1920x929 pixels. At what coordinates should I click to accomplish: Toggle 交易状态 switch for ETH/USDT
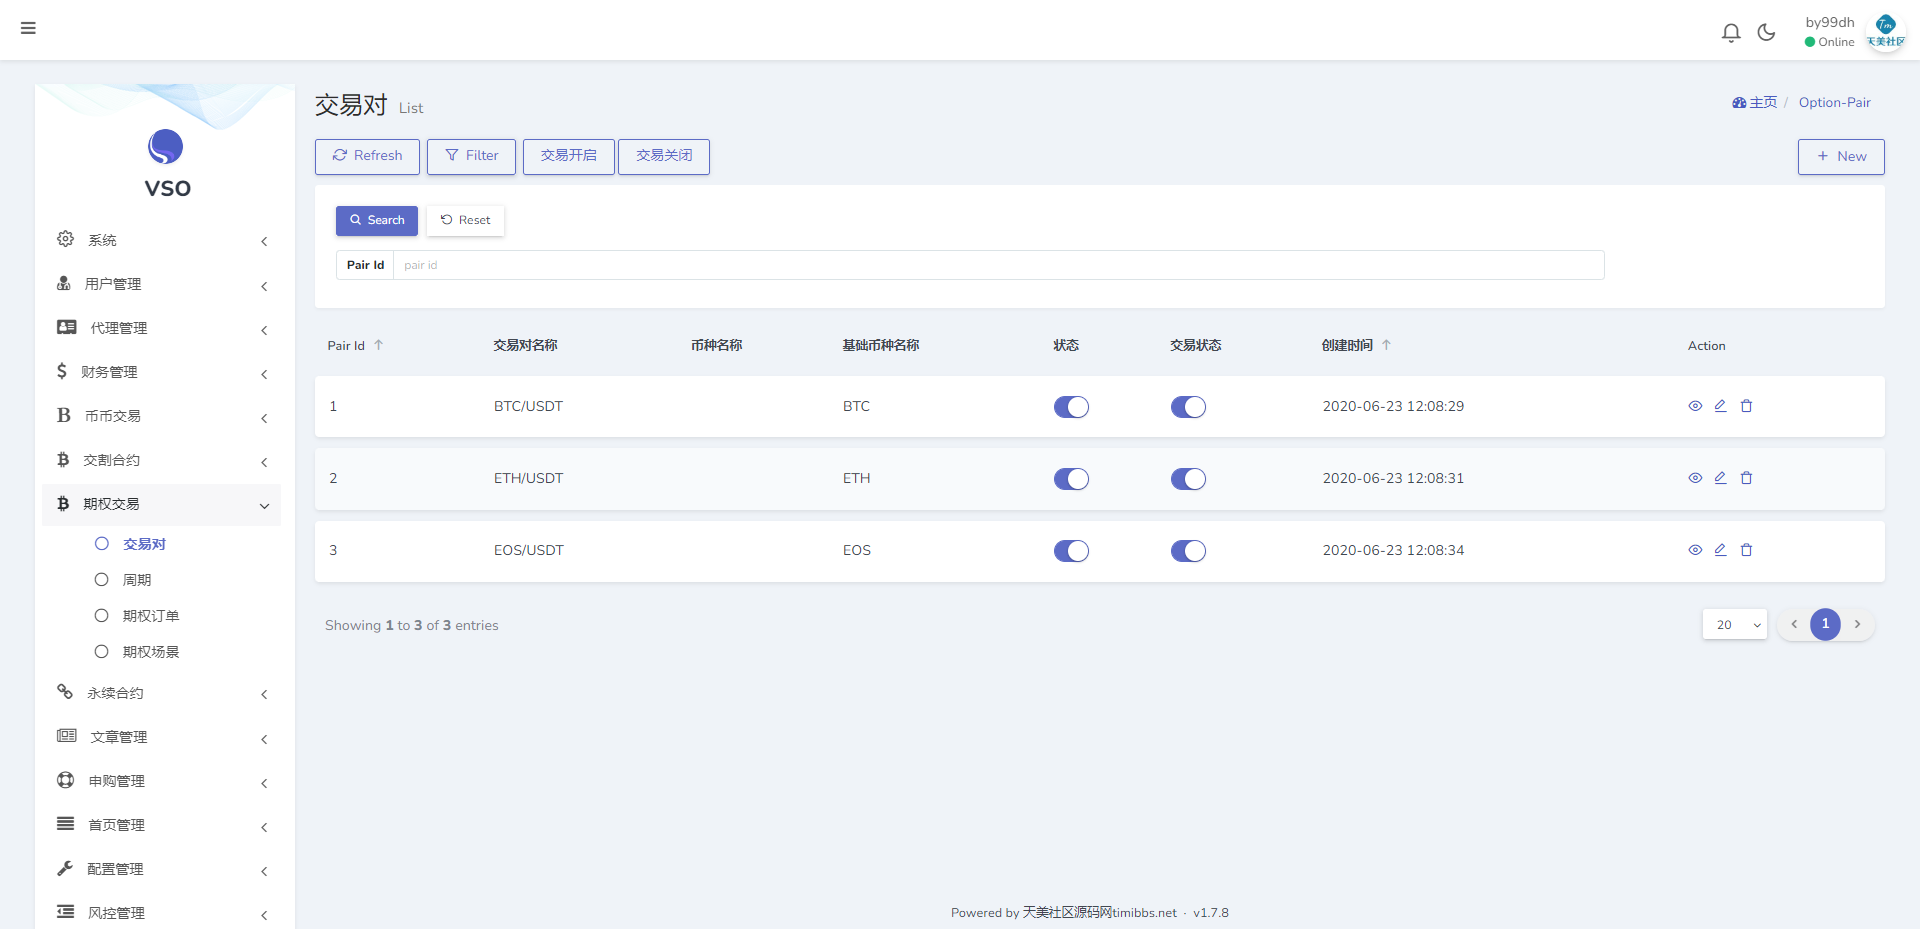tap(1188, 479)
